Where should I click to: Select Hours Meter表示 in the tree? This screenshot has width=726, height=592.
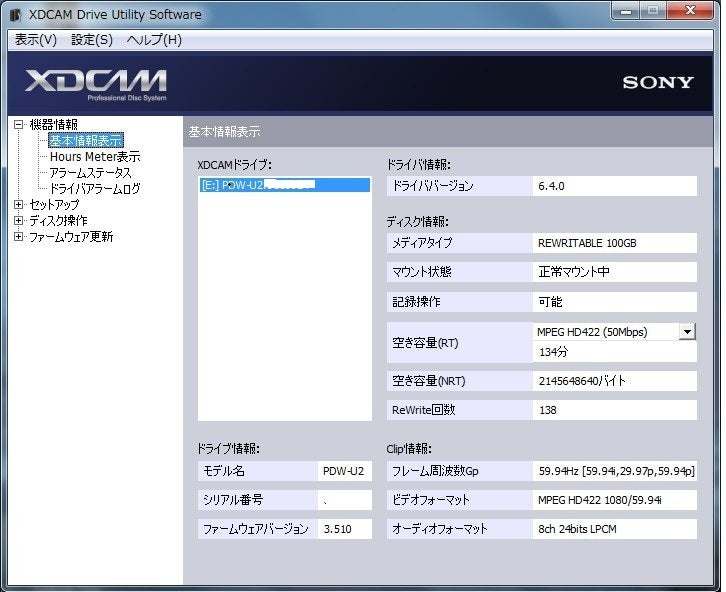[x=95, y=156]
